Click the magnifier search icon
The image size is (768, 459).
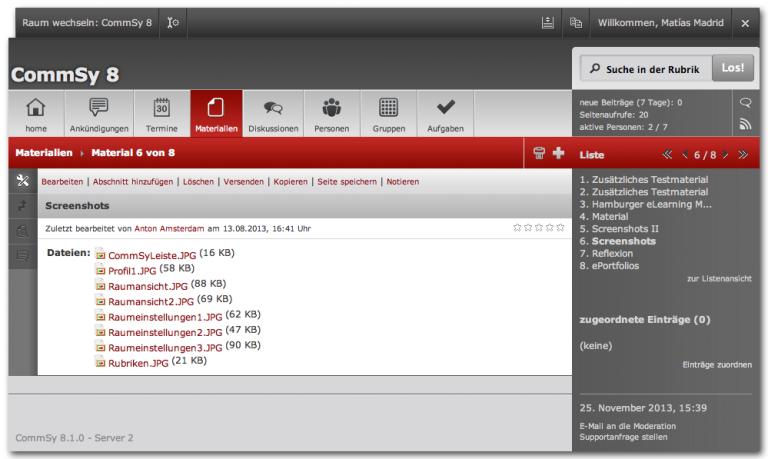(595, 69)
